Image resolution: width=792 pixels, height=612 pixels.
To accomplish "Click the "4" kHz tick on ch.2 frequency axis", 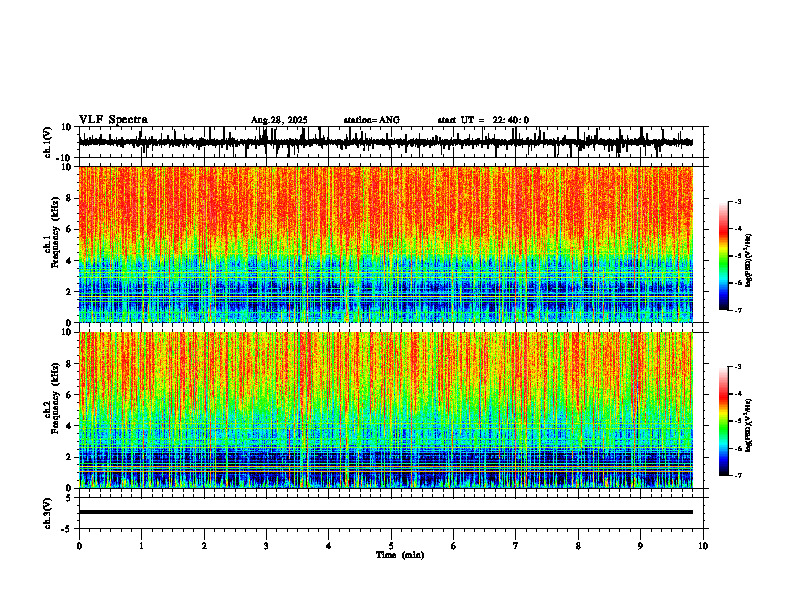I will pyautogui.click(x=70, y=426).
